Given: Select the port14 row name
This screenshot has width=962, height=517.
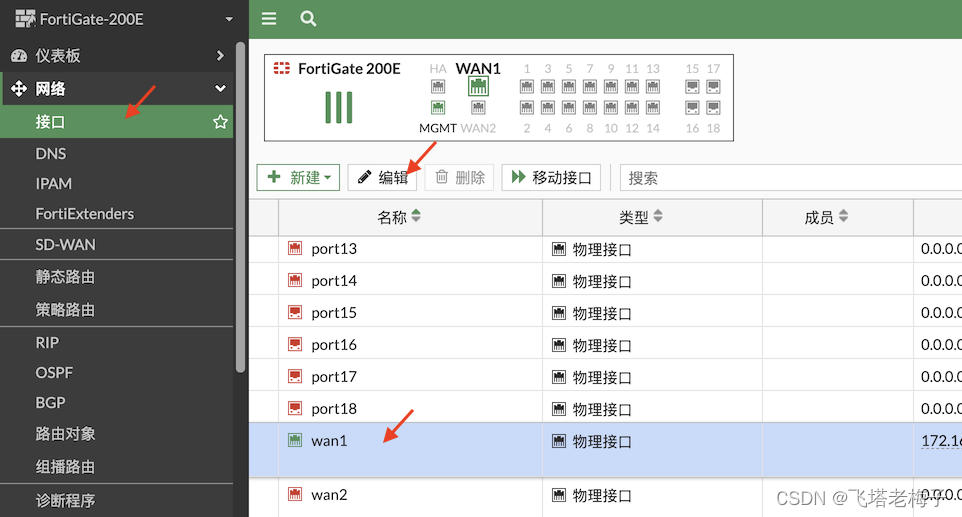Looking at the screenshot, I should [334, 280].
